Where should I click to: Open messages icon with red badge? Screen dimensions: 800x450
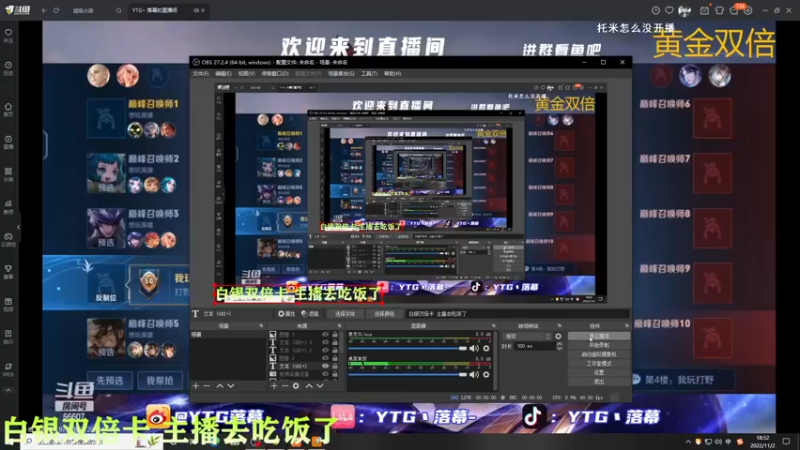tap(735, 10)
